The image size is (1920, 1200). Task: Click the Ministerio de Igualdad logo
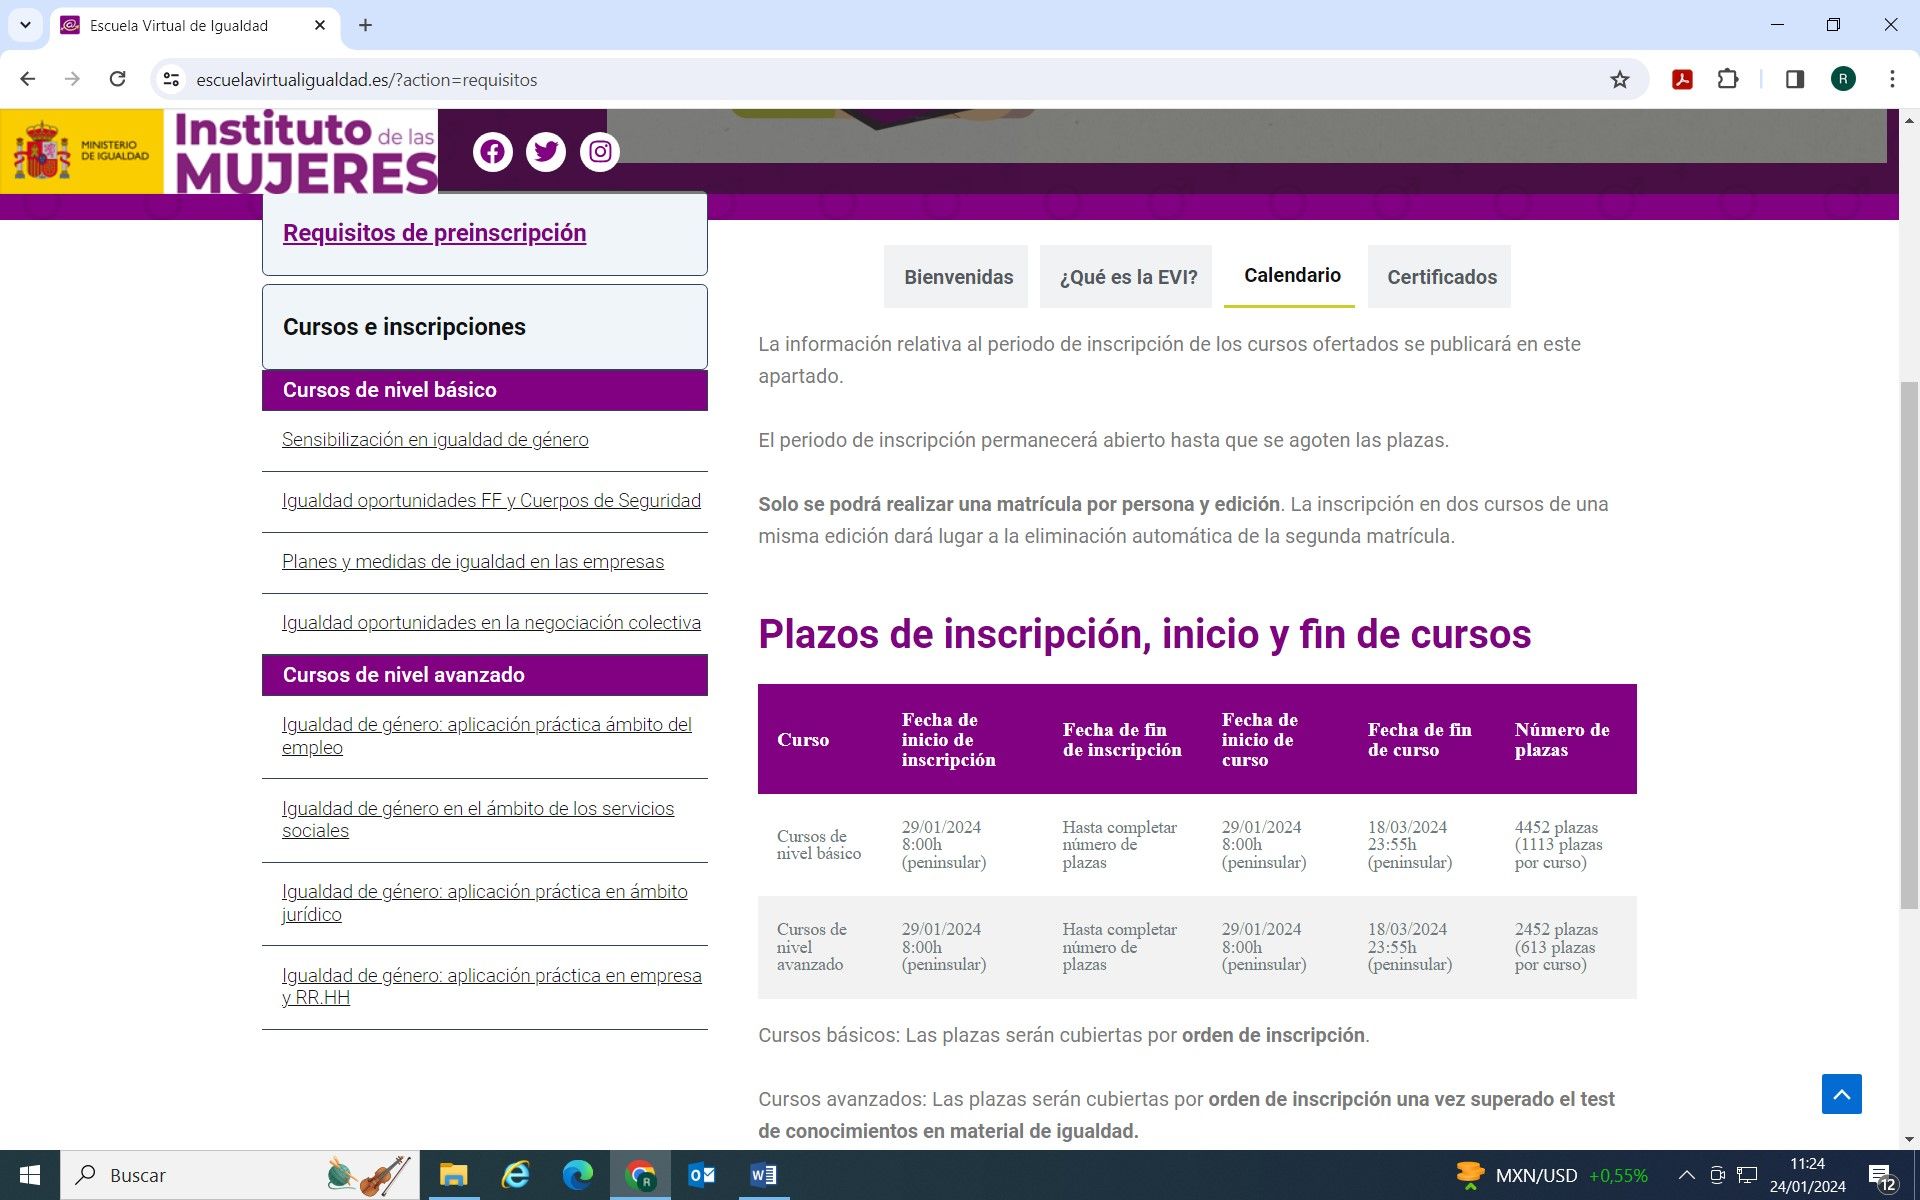pos(82,151)
